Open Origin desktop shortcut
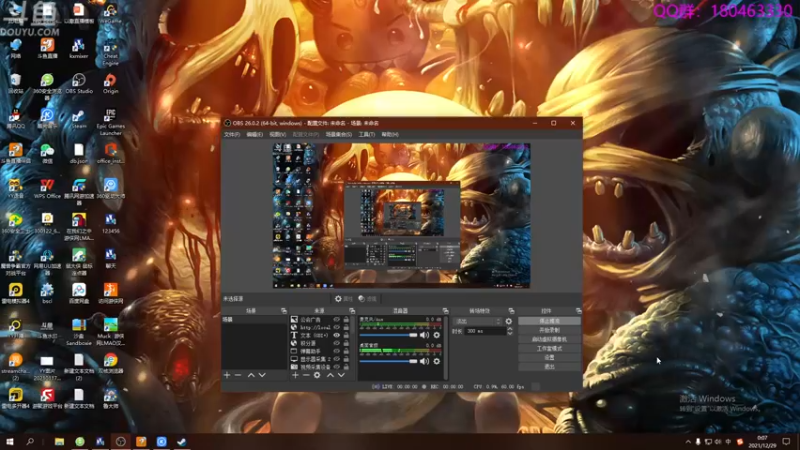Viewport: 800px width, 450px height. (110, 84)
